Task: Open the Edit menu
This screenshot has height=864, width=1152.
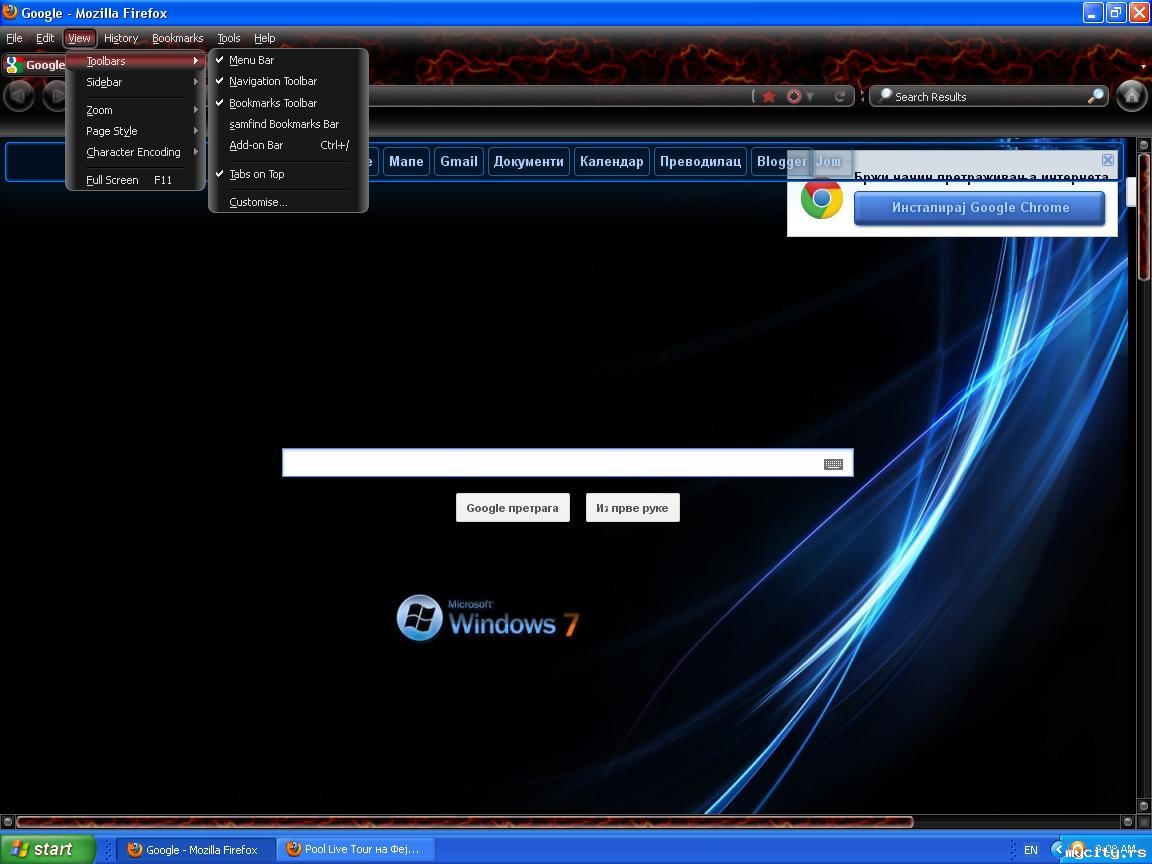Action: (x=45, y=38)
